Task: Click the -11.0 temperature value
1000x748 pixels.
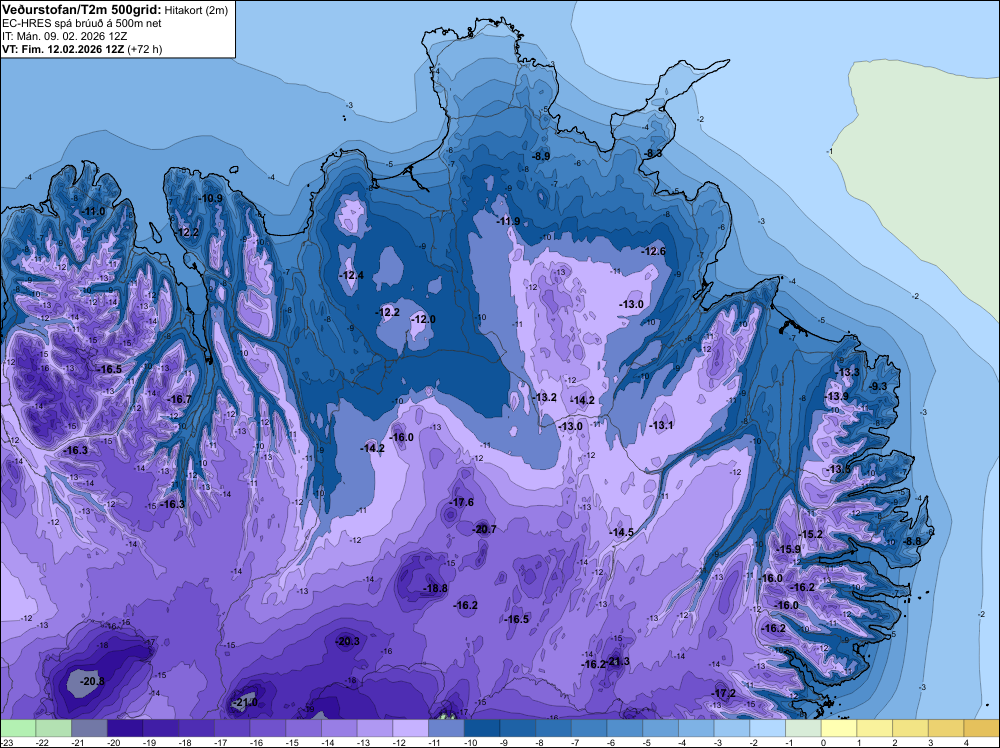Action: (93, 211)
